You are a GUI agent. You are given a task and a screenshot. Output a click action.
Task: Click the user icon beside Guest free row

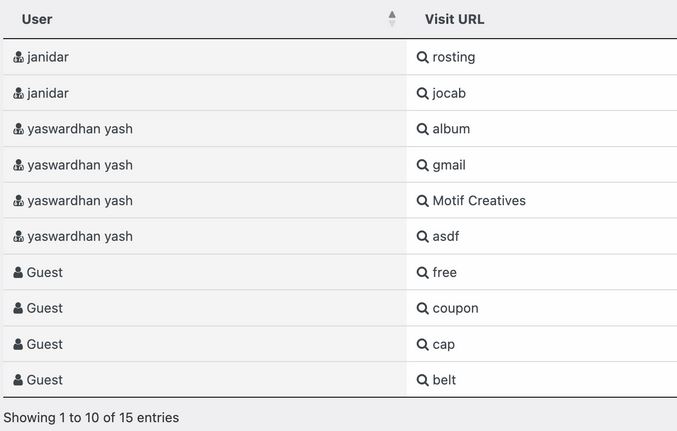[x=18, y=273]
